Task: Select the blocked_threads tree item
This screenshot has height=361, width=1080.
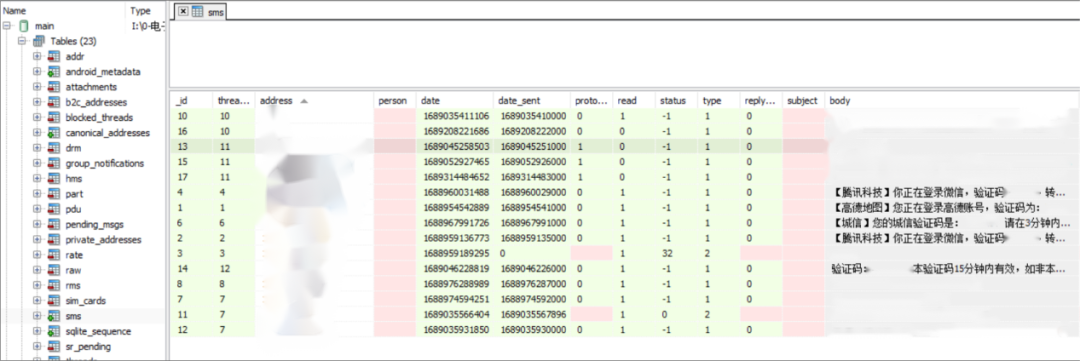Action: [99, 118]
